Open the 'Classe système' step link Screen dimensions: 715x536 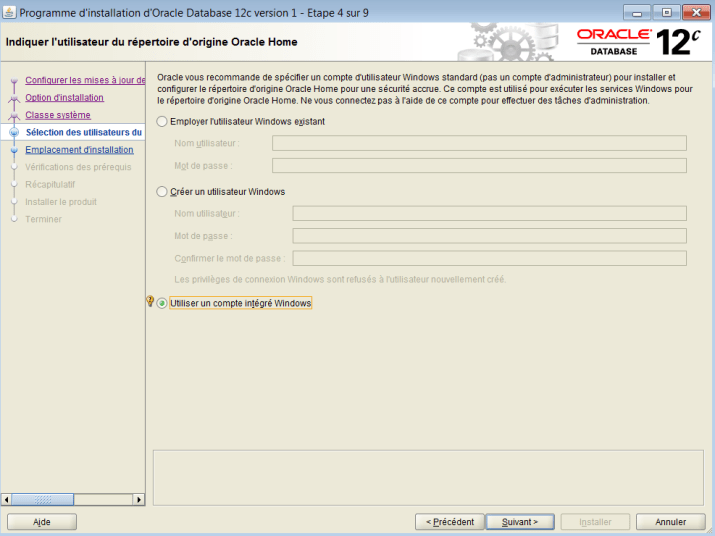(x=58, y=115)
